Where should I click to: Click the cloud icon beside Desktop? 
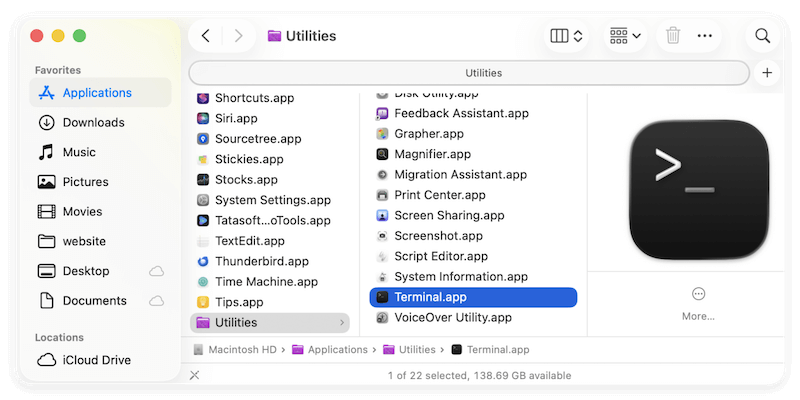pos(157,271)
